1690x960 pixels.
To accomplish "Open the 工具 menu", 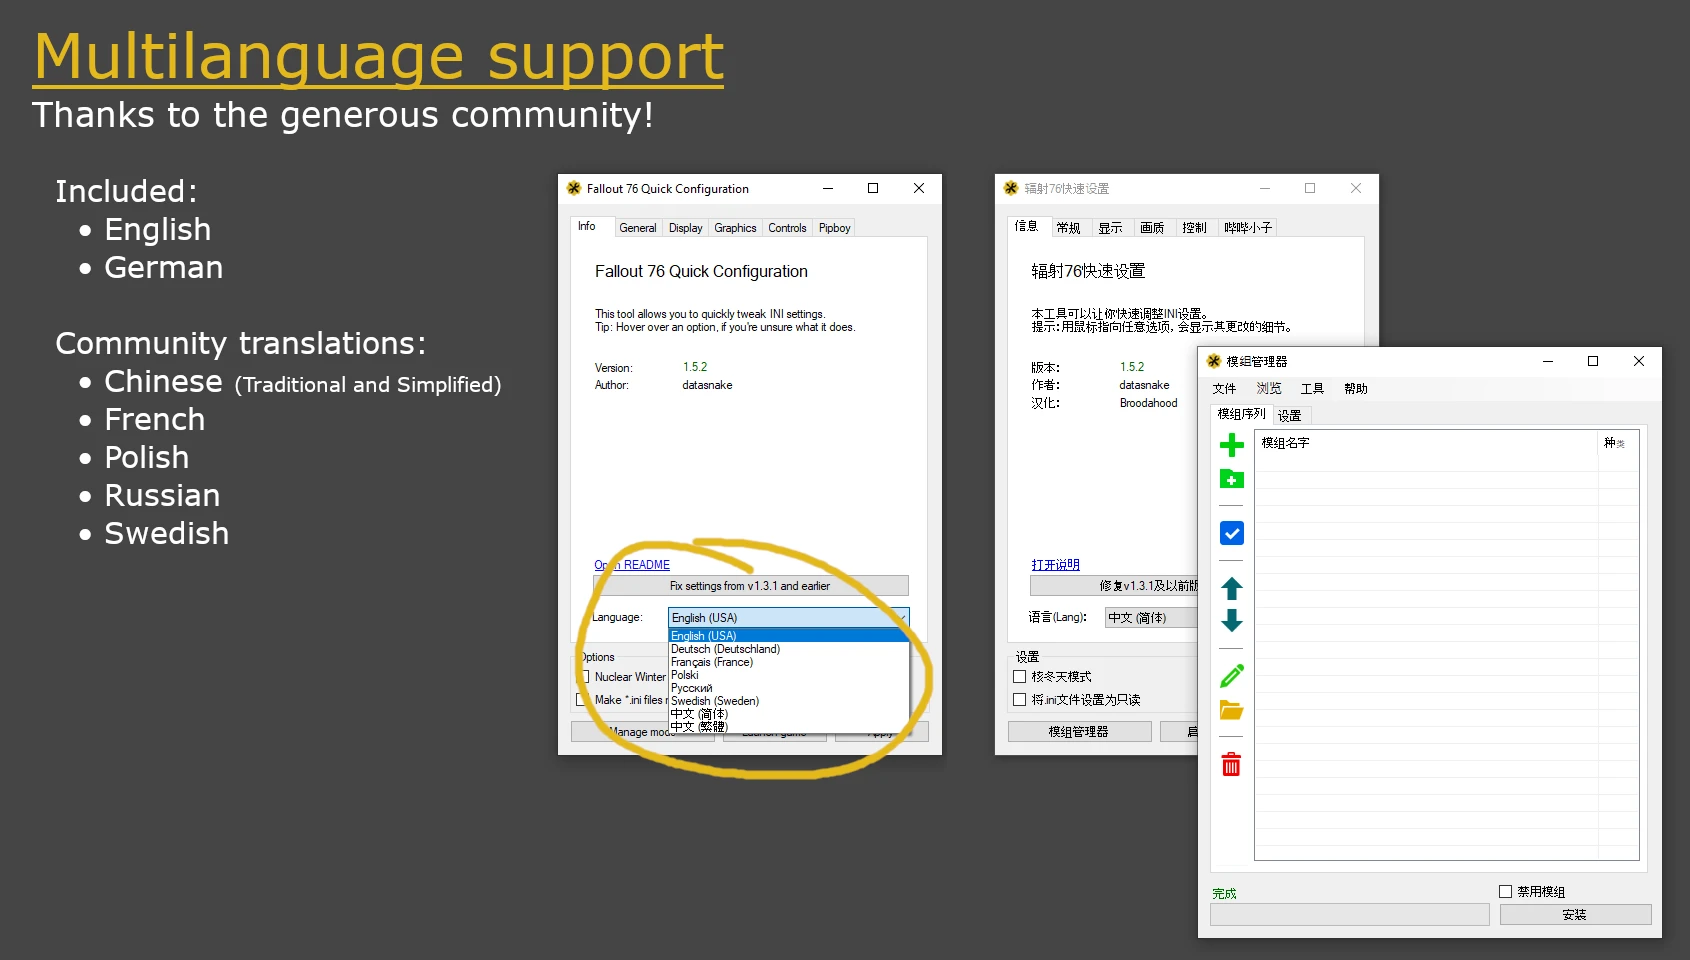I will 1312,389.
